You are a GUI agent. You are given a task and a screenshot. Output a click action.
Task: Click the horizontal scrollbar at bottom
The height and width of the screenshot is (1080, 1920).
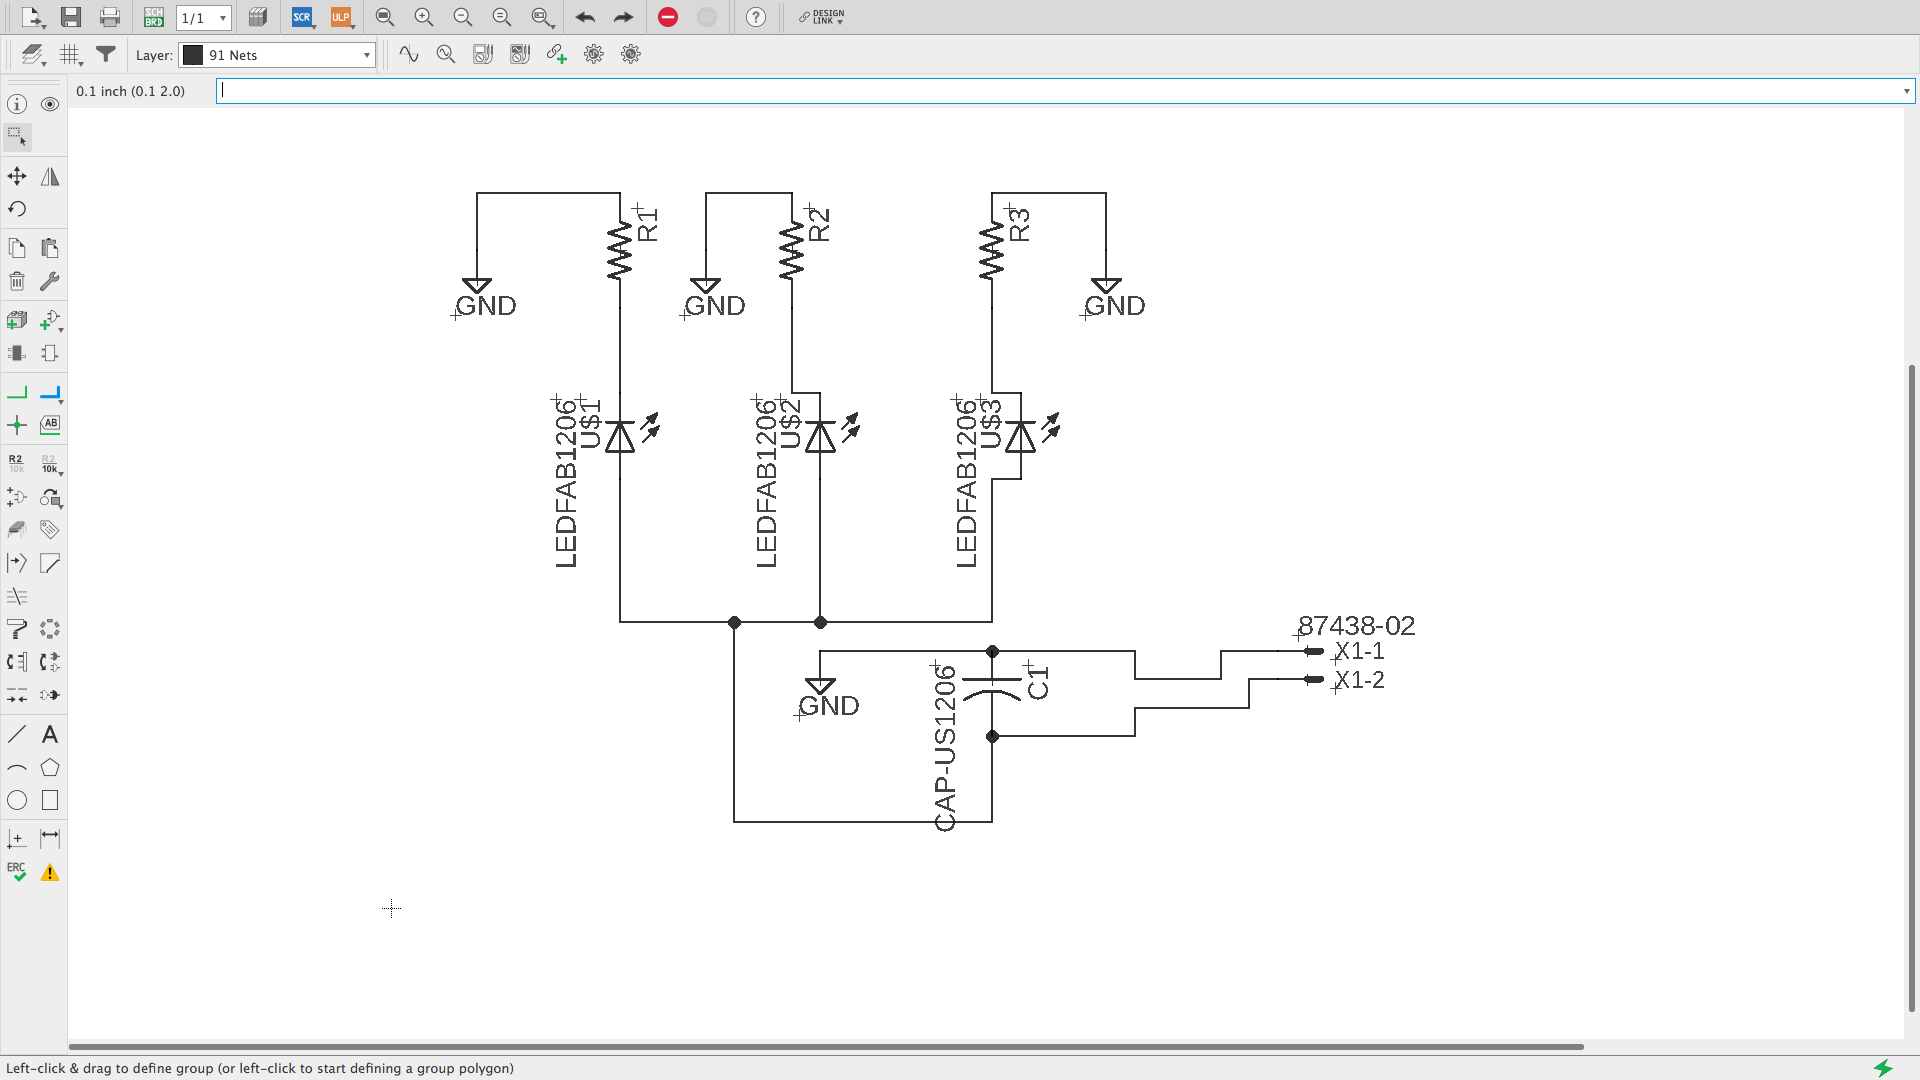pyautogui.click(x=826, y=1047)
